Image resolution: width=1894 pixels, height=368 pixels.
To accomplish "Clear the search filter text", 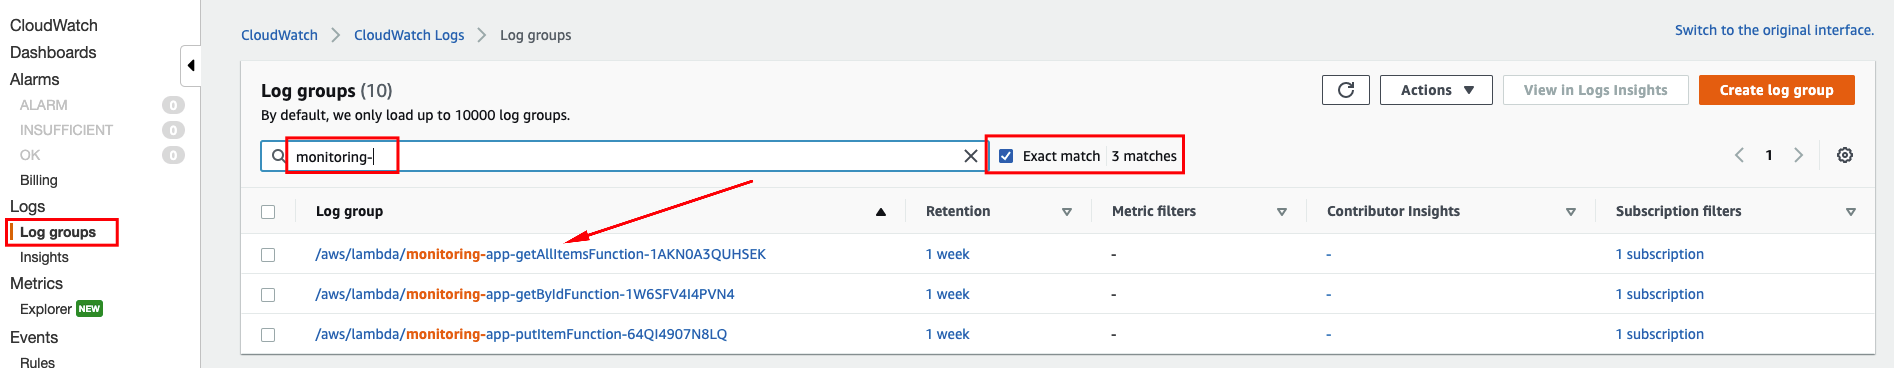I will coord(970,156).
